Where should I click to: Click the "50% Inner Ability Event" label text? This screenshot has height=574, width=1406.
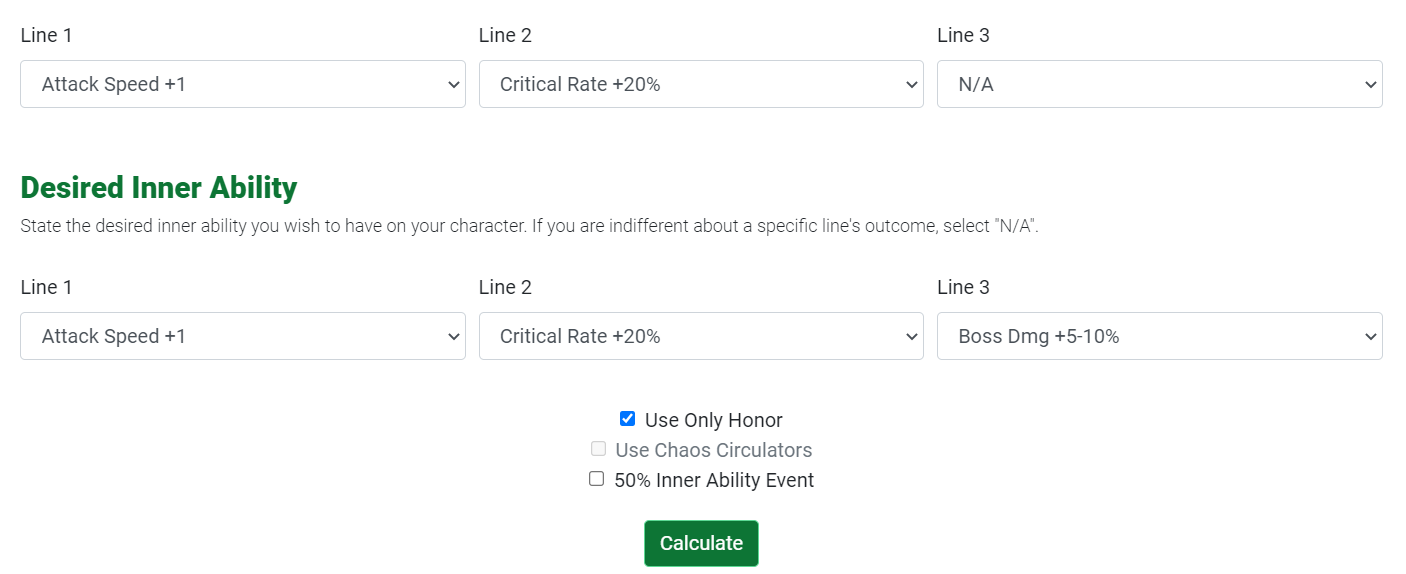[x=714, y=480]
